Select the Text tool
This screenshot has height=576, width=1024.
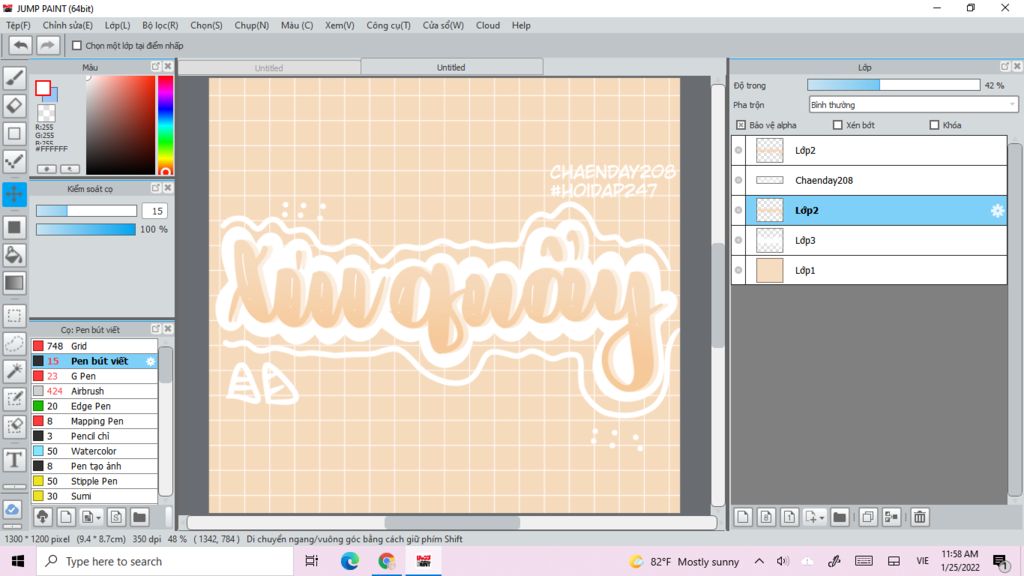[14, 460]
